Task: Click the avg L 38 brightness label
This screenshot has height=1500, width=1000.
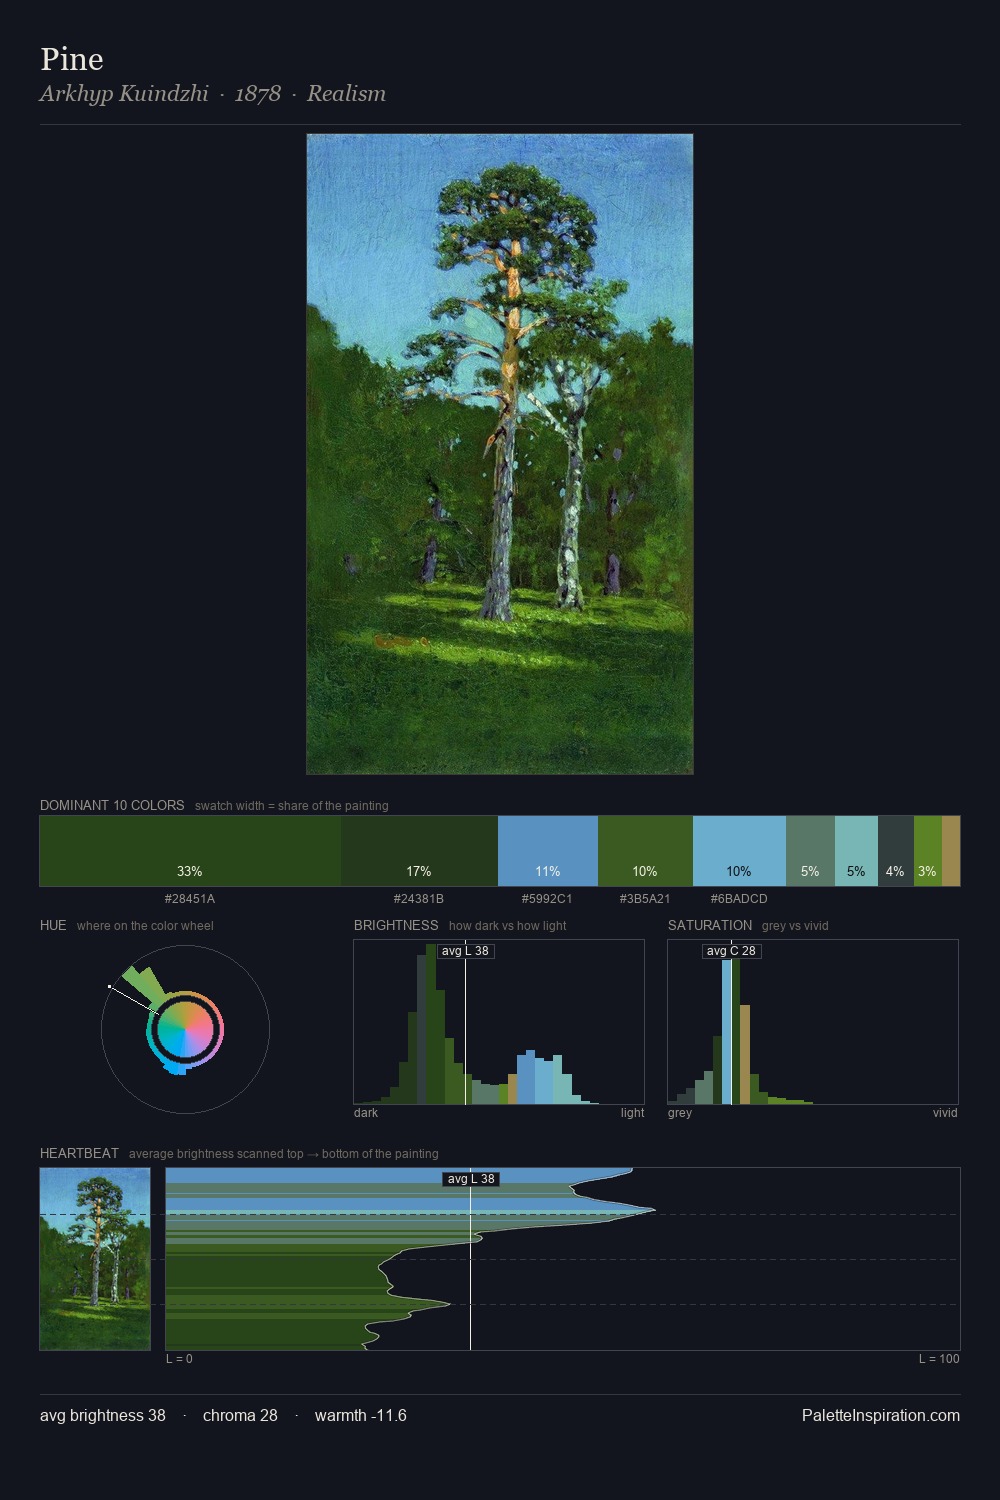Action: click(x=466, y=951)
